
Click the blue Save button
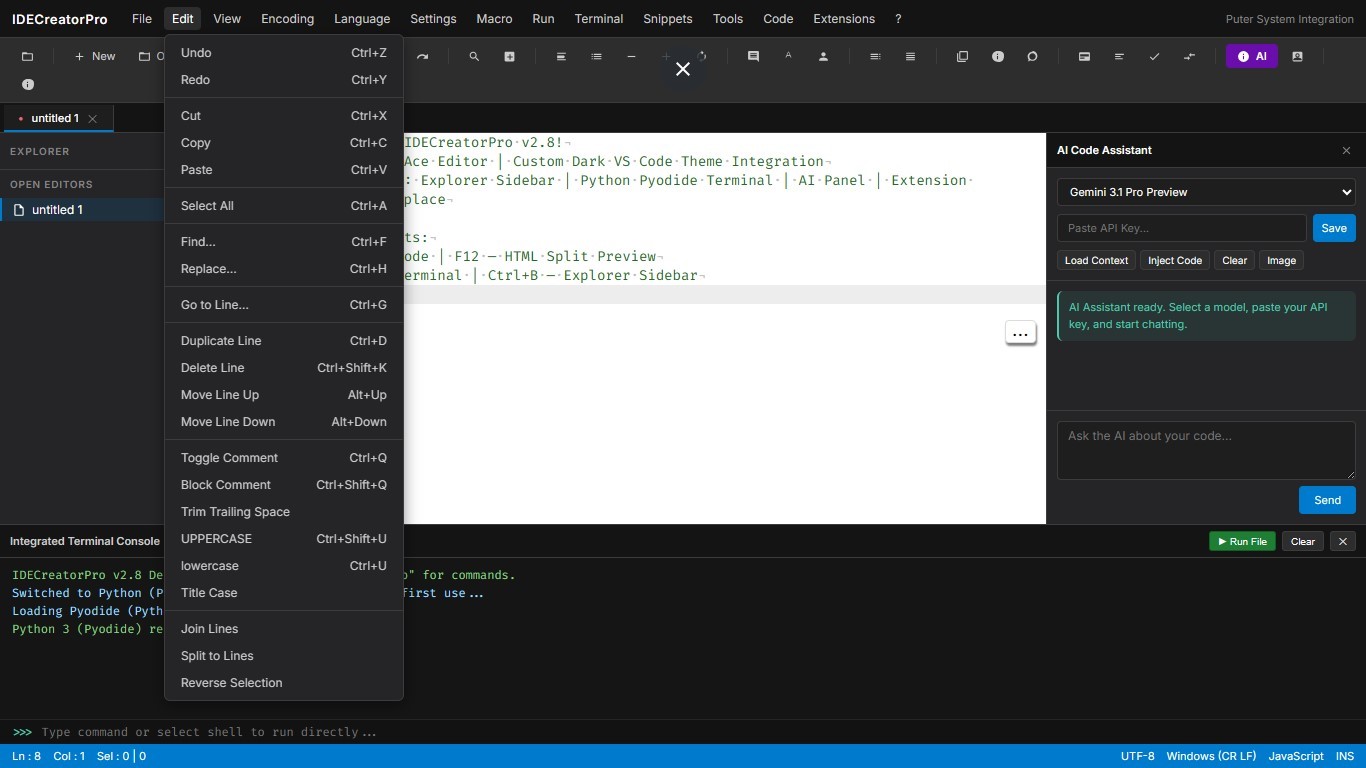[x=1334, y=228]
